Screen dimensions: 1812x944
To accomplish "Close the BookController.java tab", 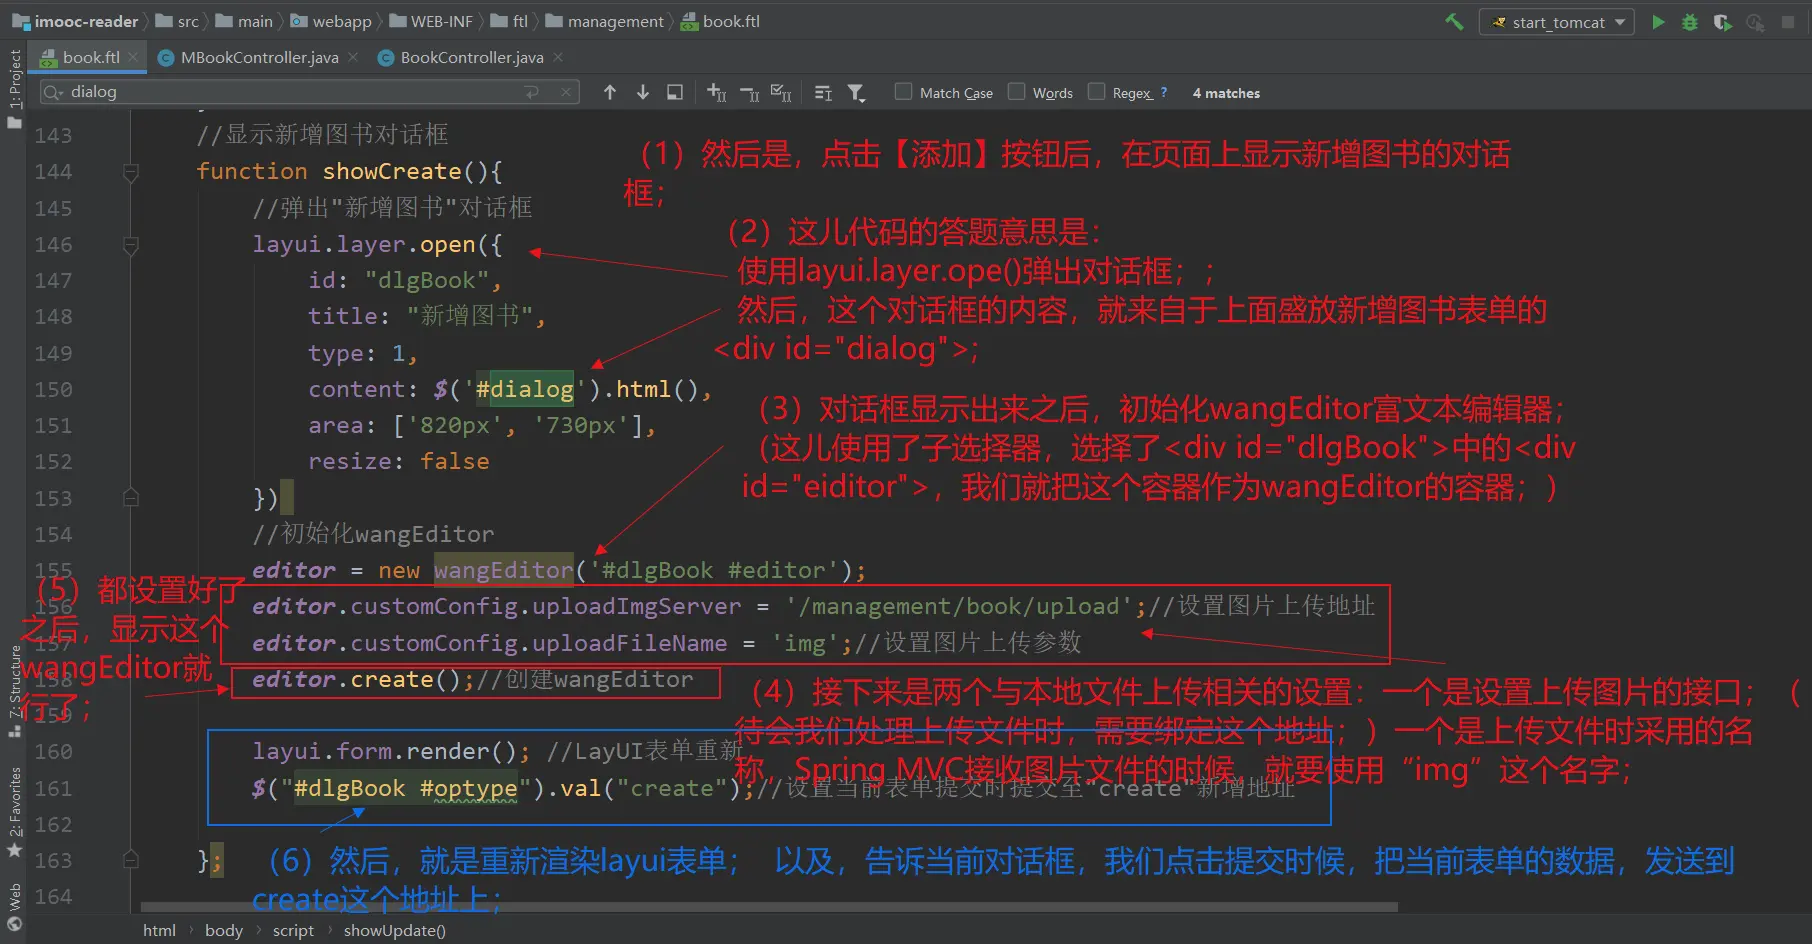I will [558, 57].
